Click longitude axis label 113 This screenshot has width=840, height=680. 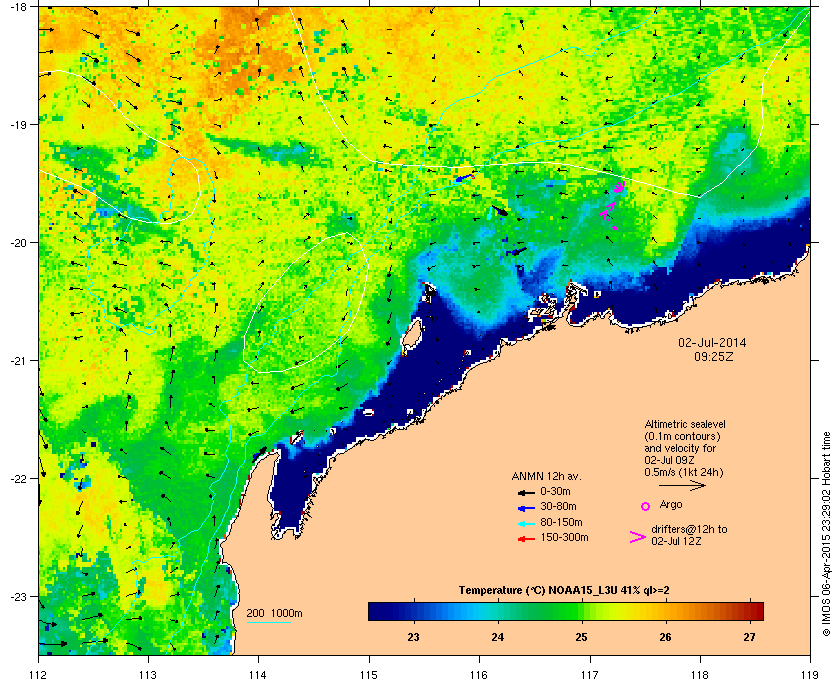tap(148, 674)
